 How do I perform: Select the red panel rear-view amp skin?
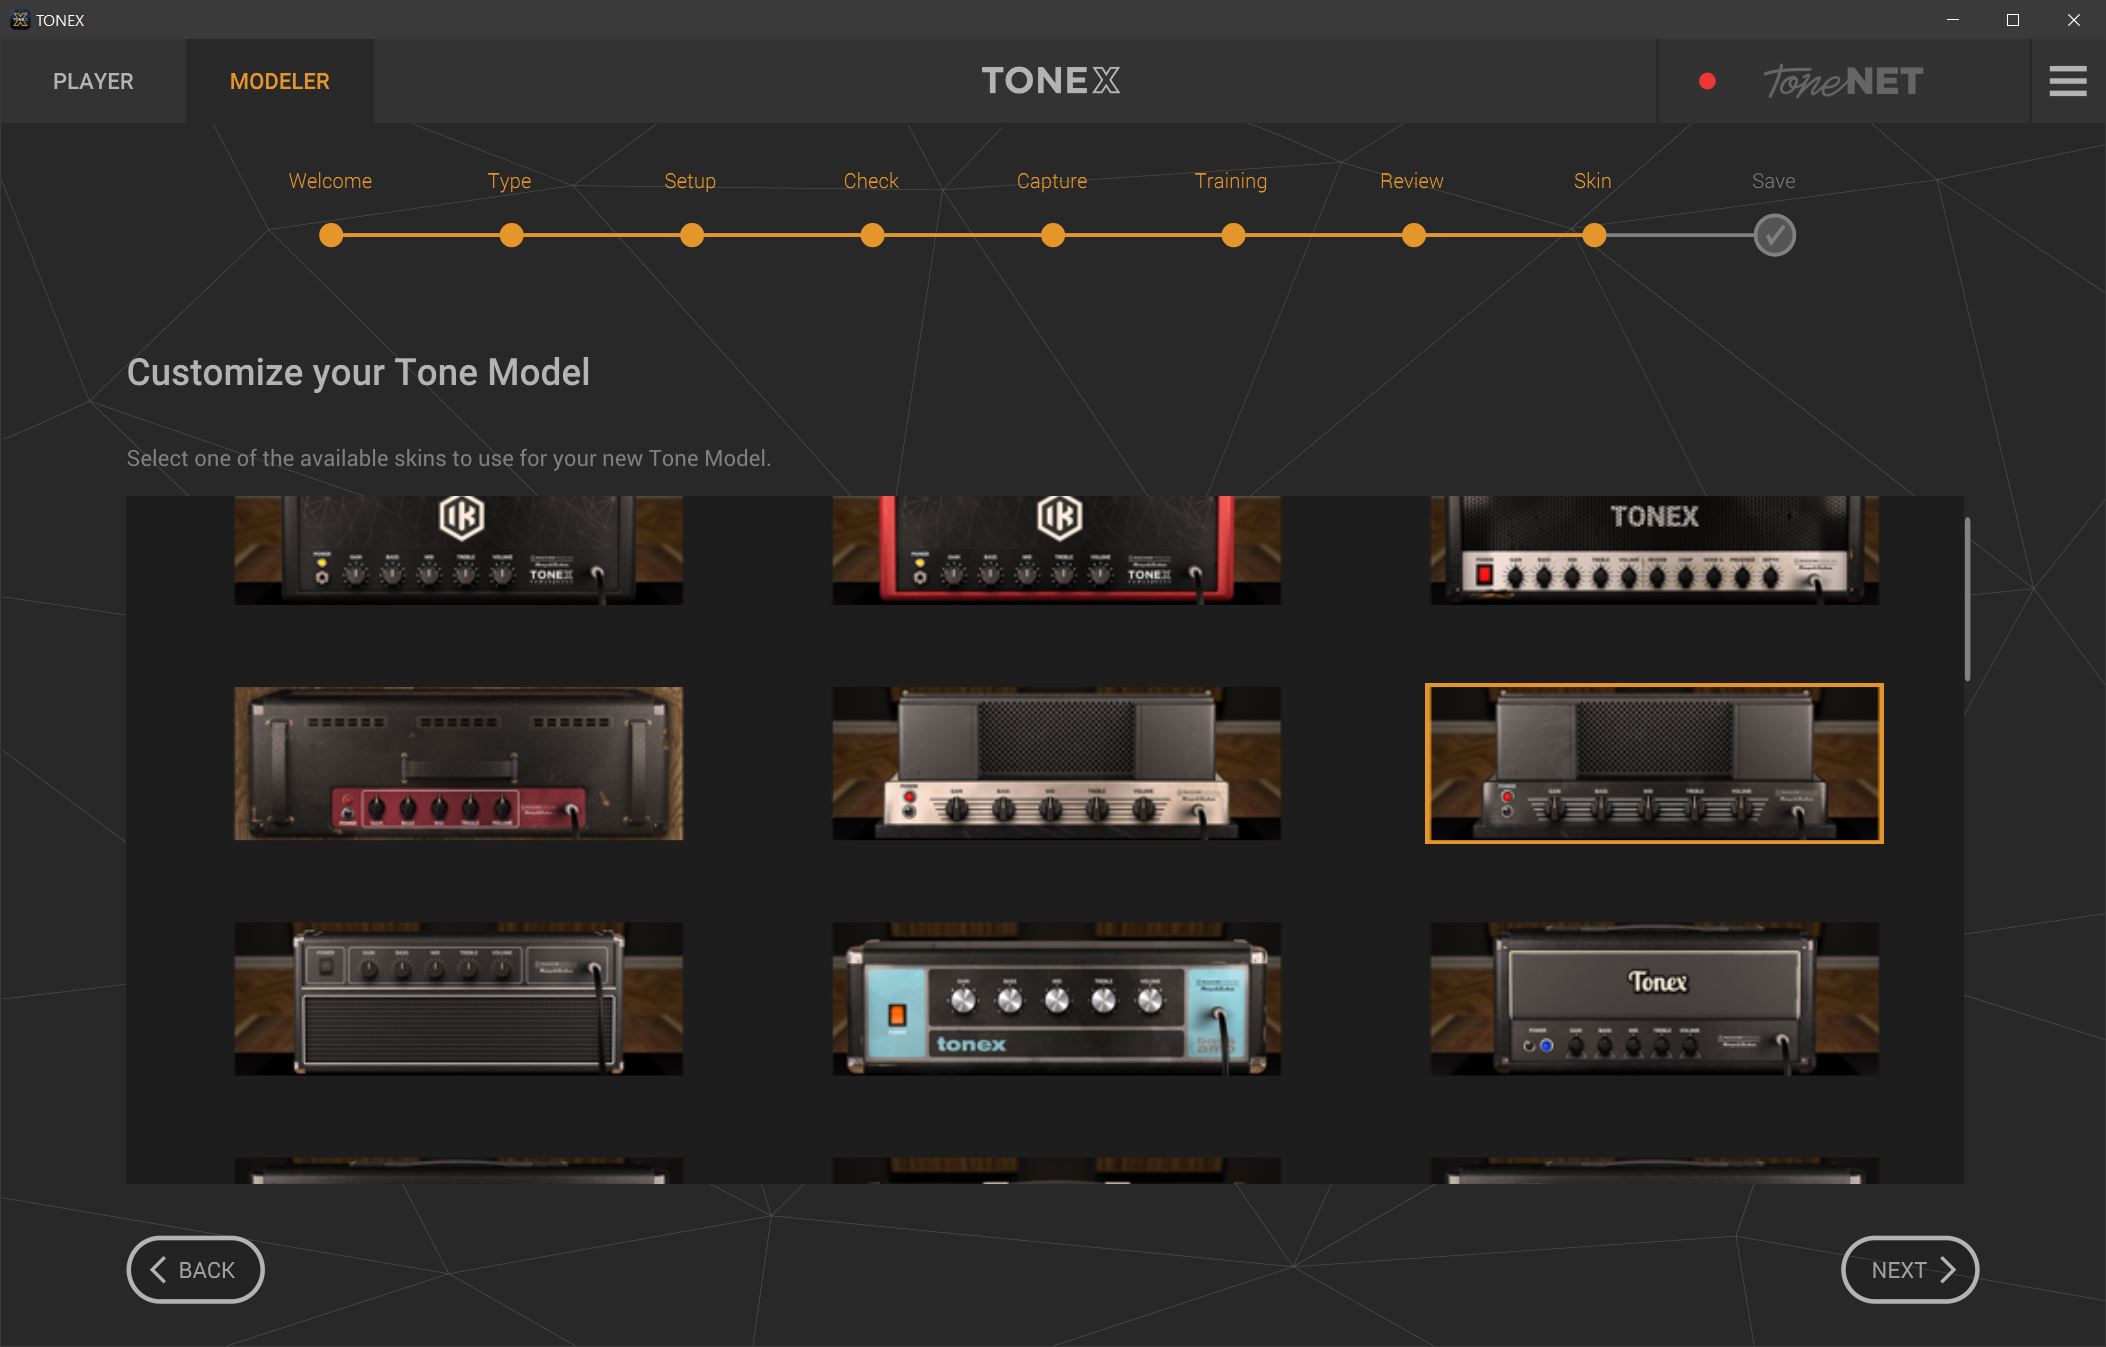[x=458, y=763]
